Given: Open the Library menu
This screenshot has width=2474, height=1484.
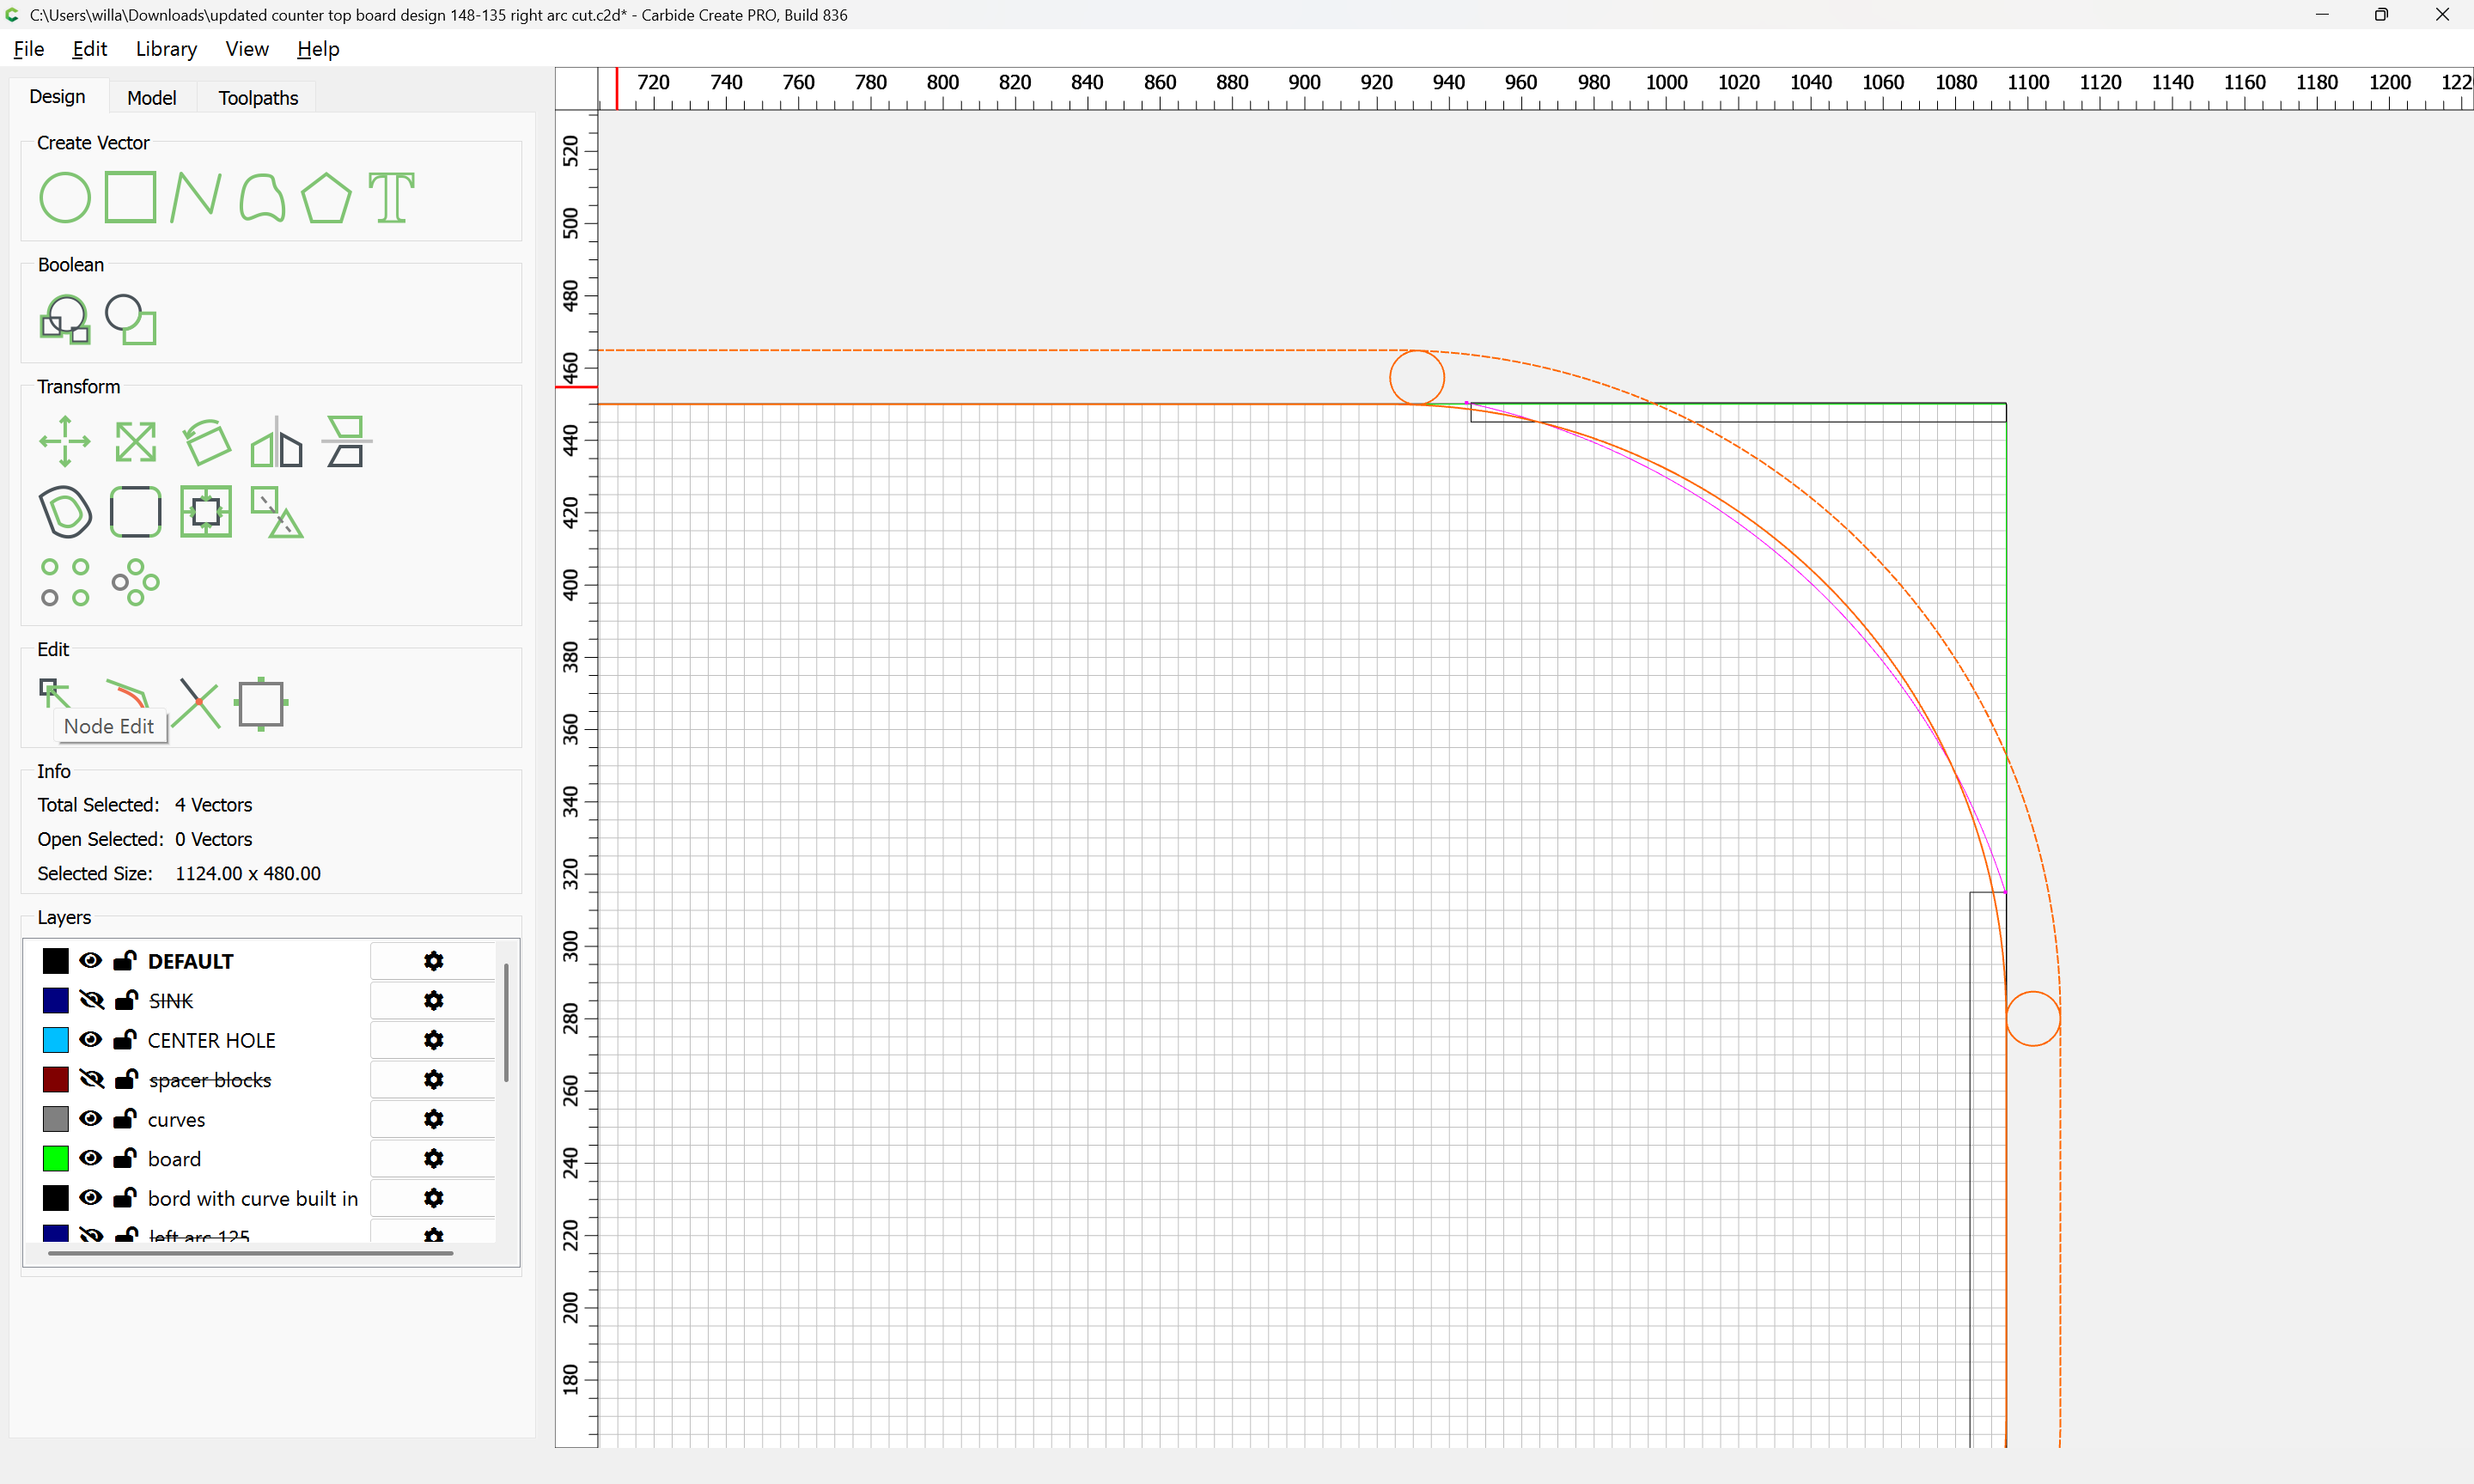Looking at the screenshot, I should coord(166,49).
